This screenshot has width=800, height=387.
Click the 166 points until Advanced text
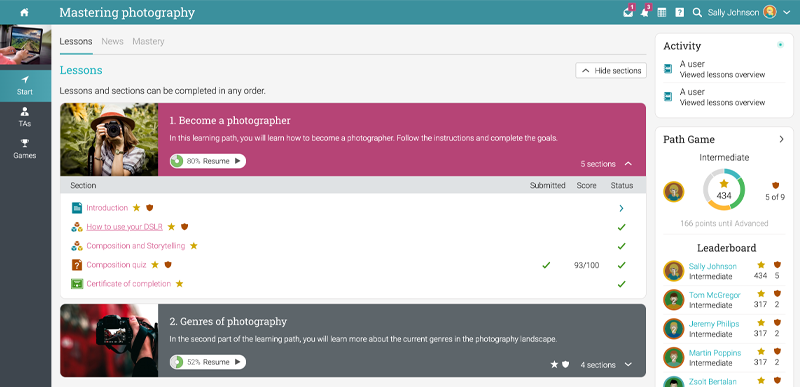(x=724, y=223)
